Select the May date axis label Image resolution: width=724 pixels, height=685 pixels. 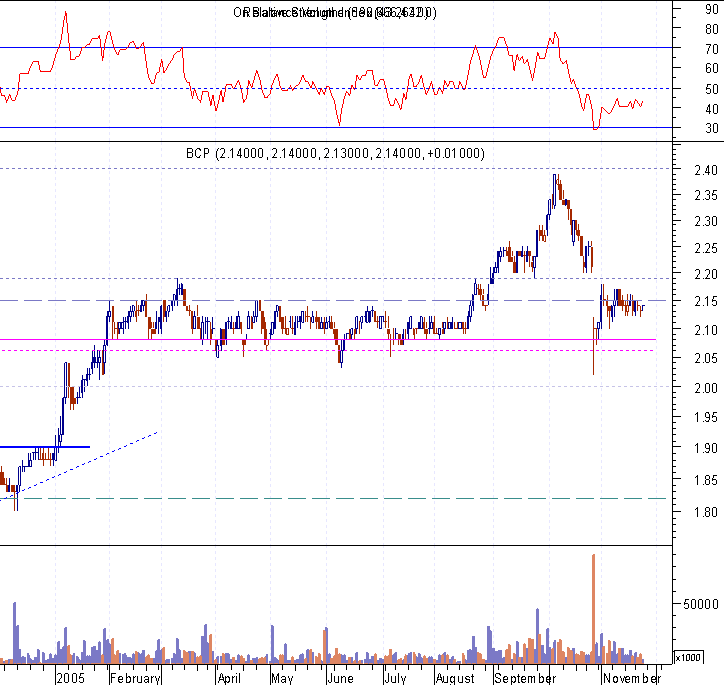(x=282, y=678)
